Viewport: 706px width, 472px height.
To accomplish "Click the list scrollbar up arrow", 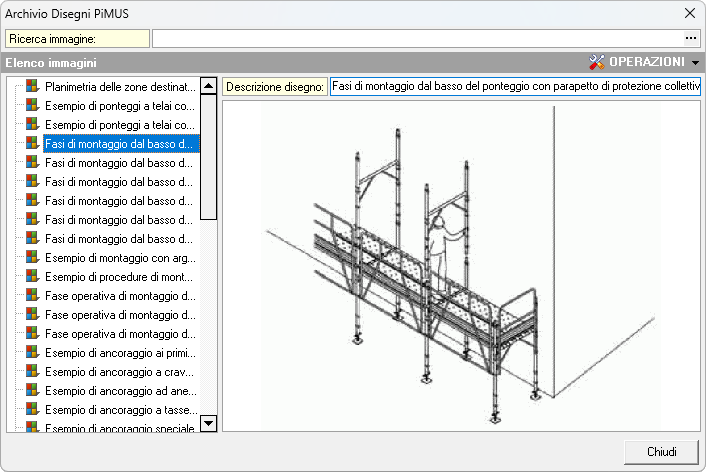I will click(209, 86).
